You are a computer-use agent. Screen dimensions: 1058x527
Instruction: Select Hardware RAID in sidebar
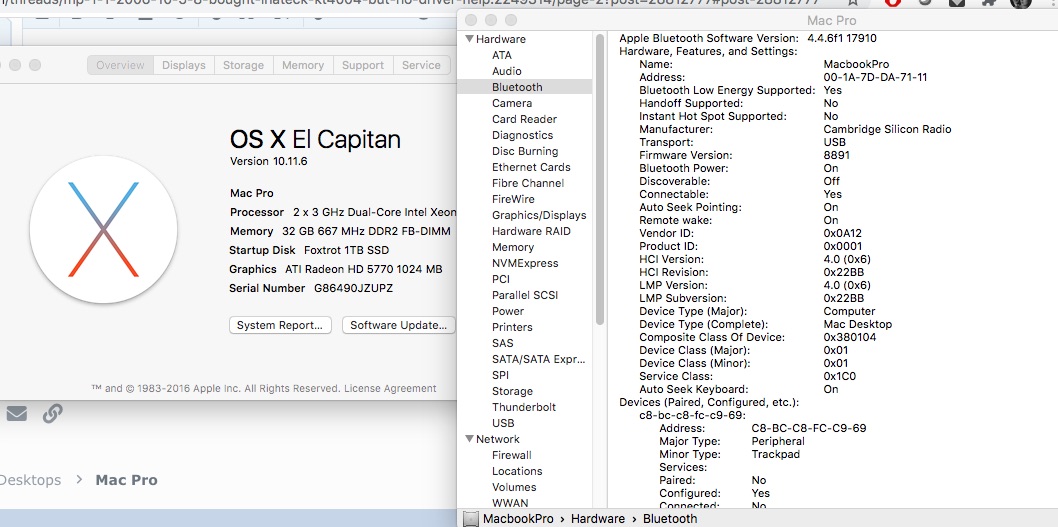531,231
